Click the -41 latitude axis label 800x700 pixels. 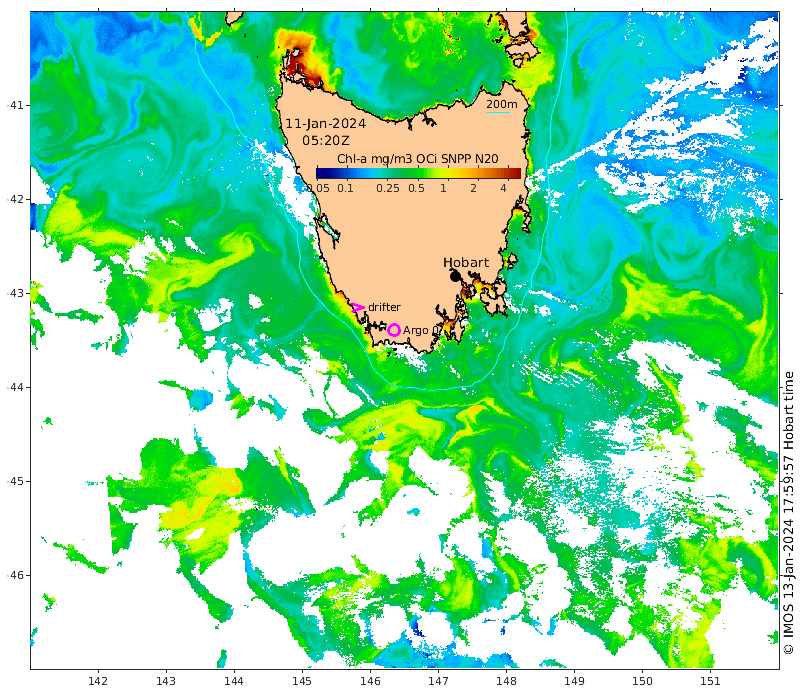15,106
